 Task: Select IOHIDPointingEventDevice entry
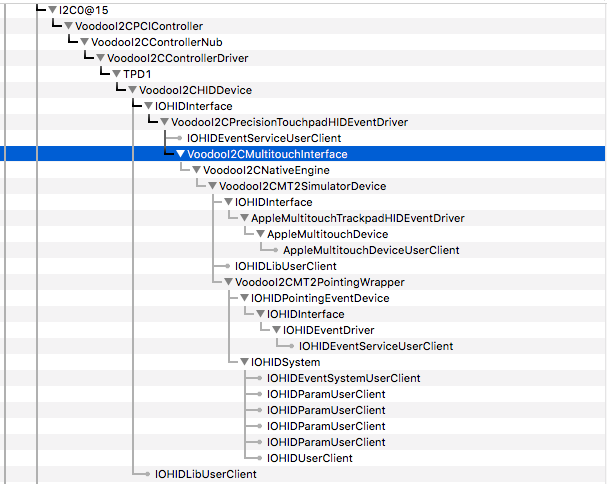coord(320,298)
